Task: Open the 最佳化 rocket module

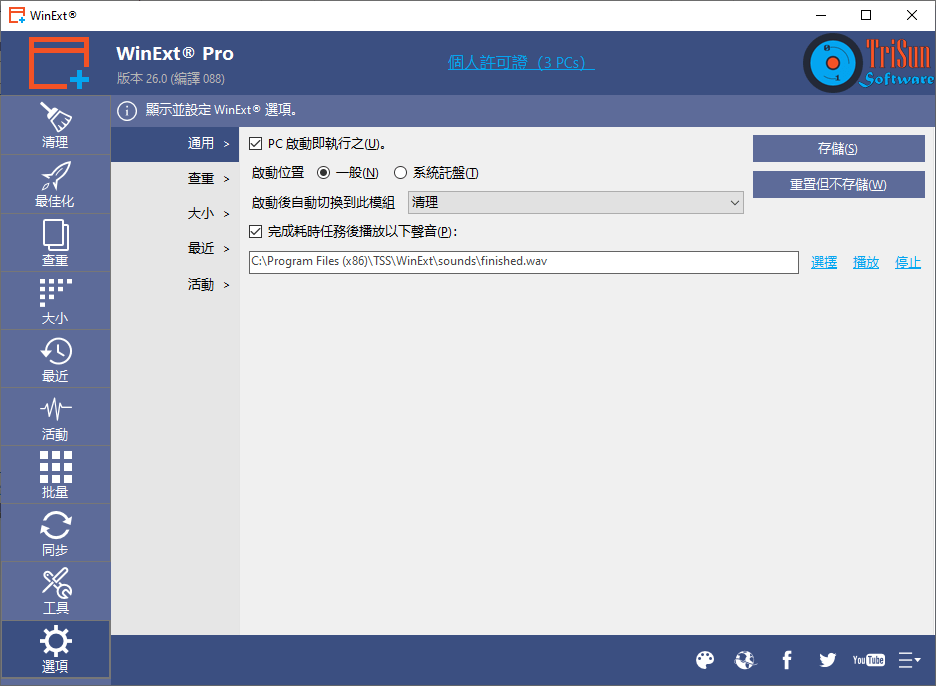Action: pos(56,184)
